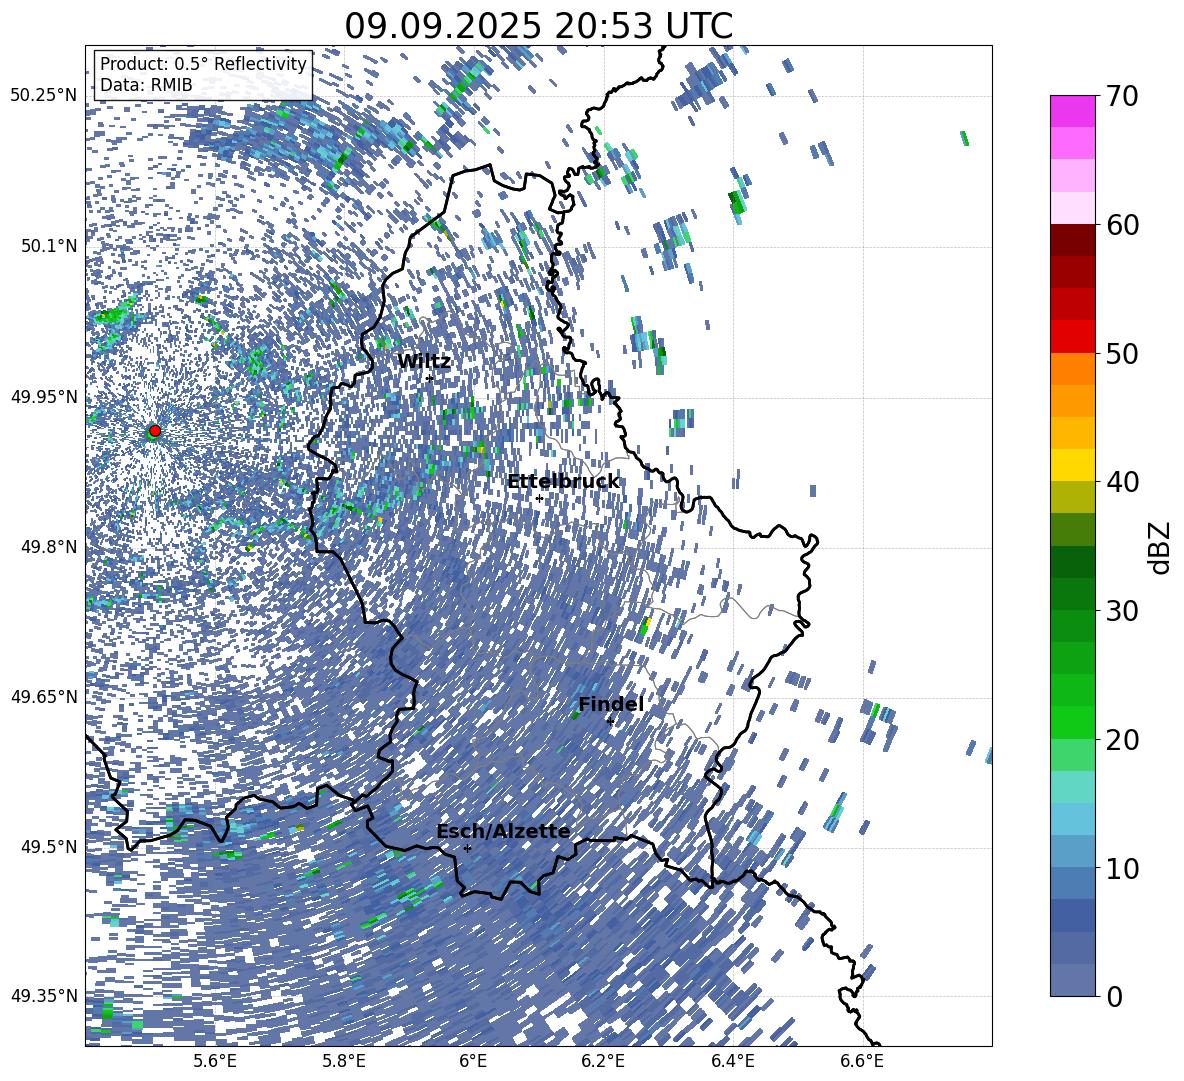The image size is (1184, 1081).
Task: Click the 30 label on colorbar
Action: click(1123, 611)
